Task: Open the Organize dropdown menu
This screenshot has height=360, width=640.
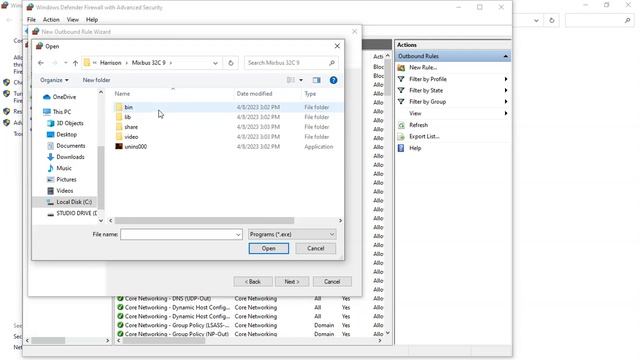Action: click(54, 80)
